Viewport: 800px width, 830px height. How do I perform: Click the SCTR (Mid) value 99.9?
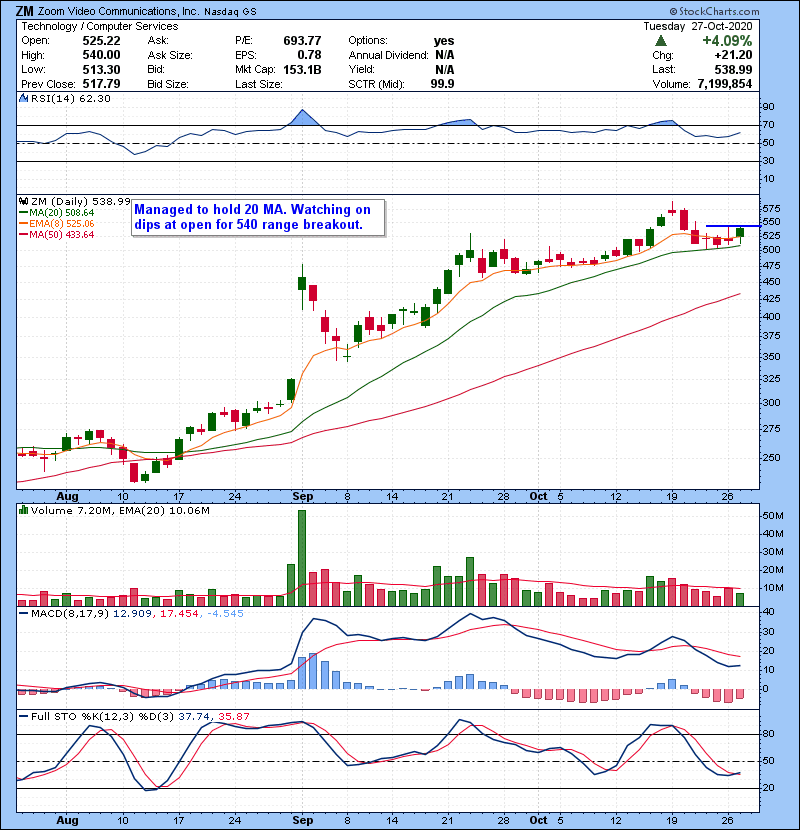(442, 84)
